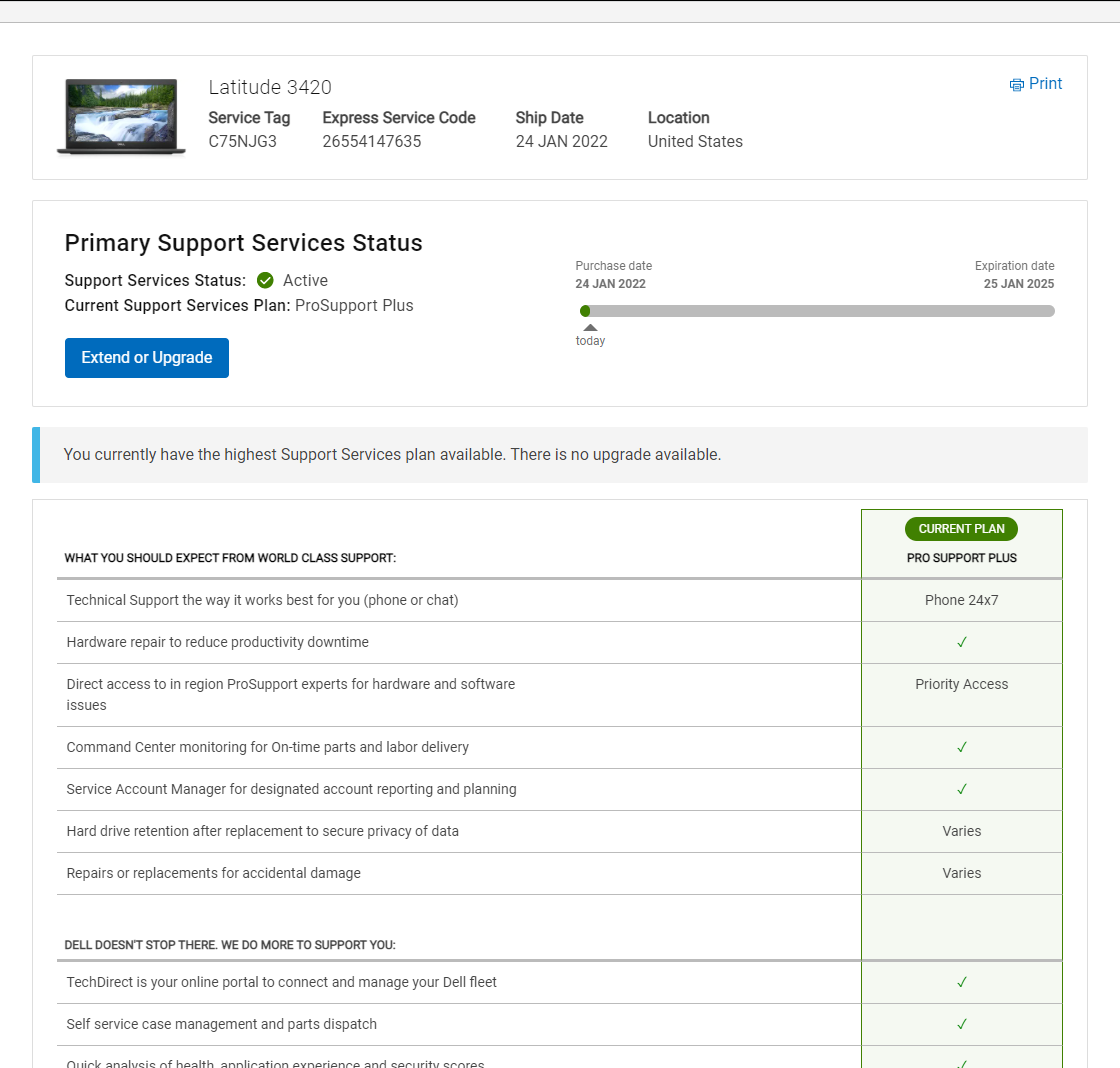Click the Active status text
The height and width of the screenshot is (1068, 1120).
click(x=305, y=280)
